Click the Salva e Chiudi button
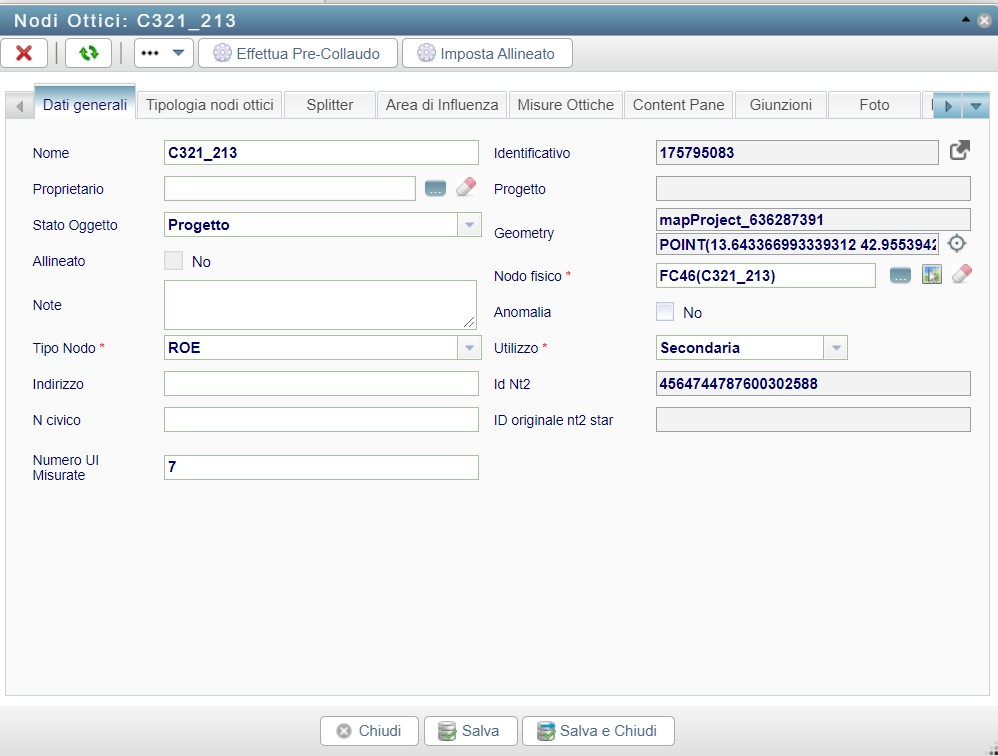Viewport: 998px width, 756px height. click(598, 731)
